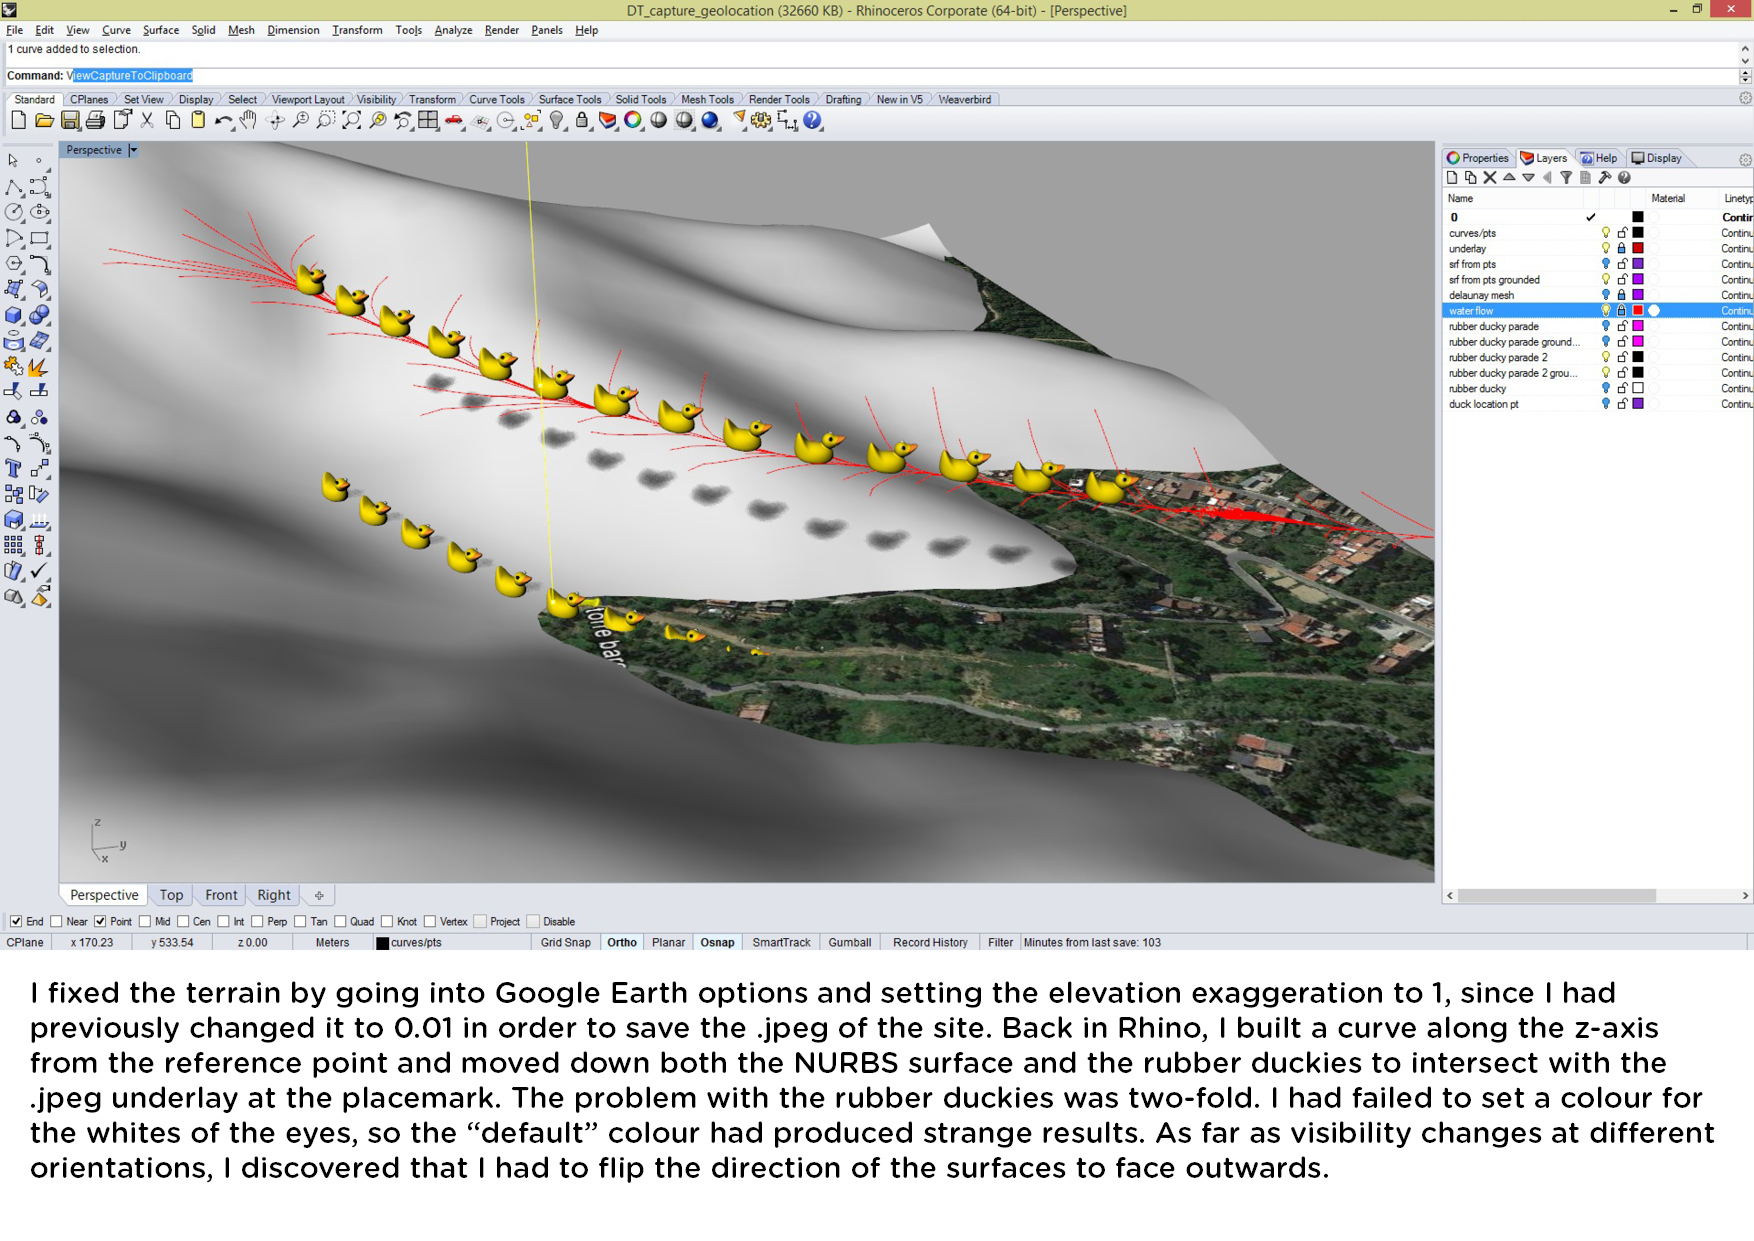Open the current layer curves/pts status bar selector
This screenshot has width=1754, height=1241.
(410, 943)
